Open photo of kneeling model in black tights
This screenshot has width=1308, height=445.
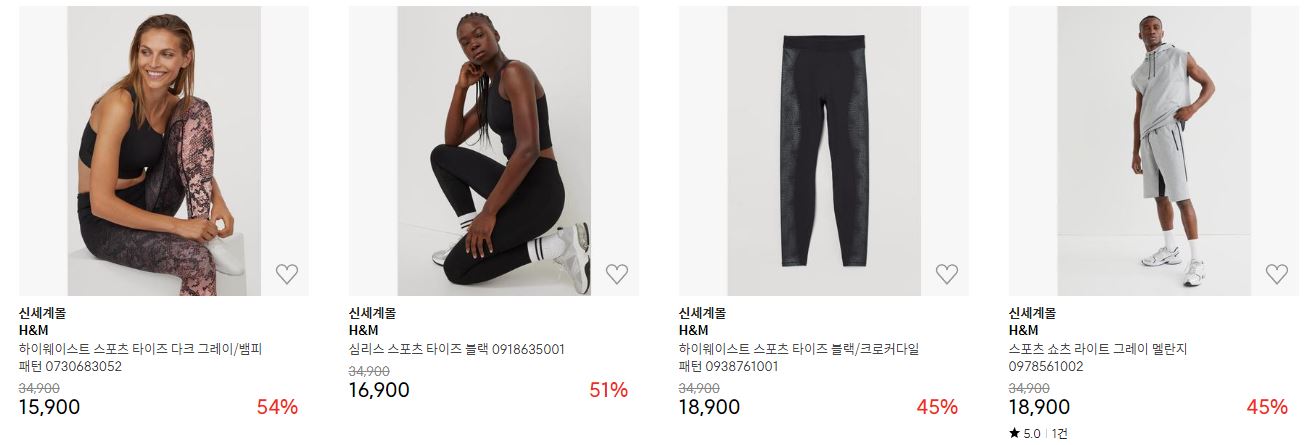494,151
